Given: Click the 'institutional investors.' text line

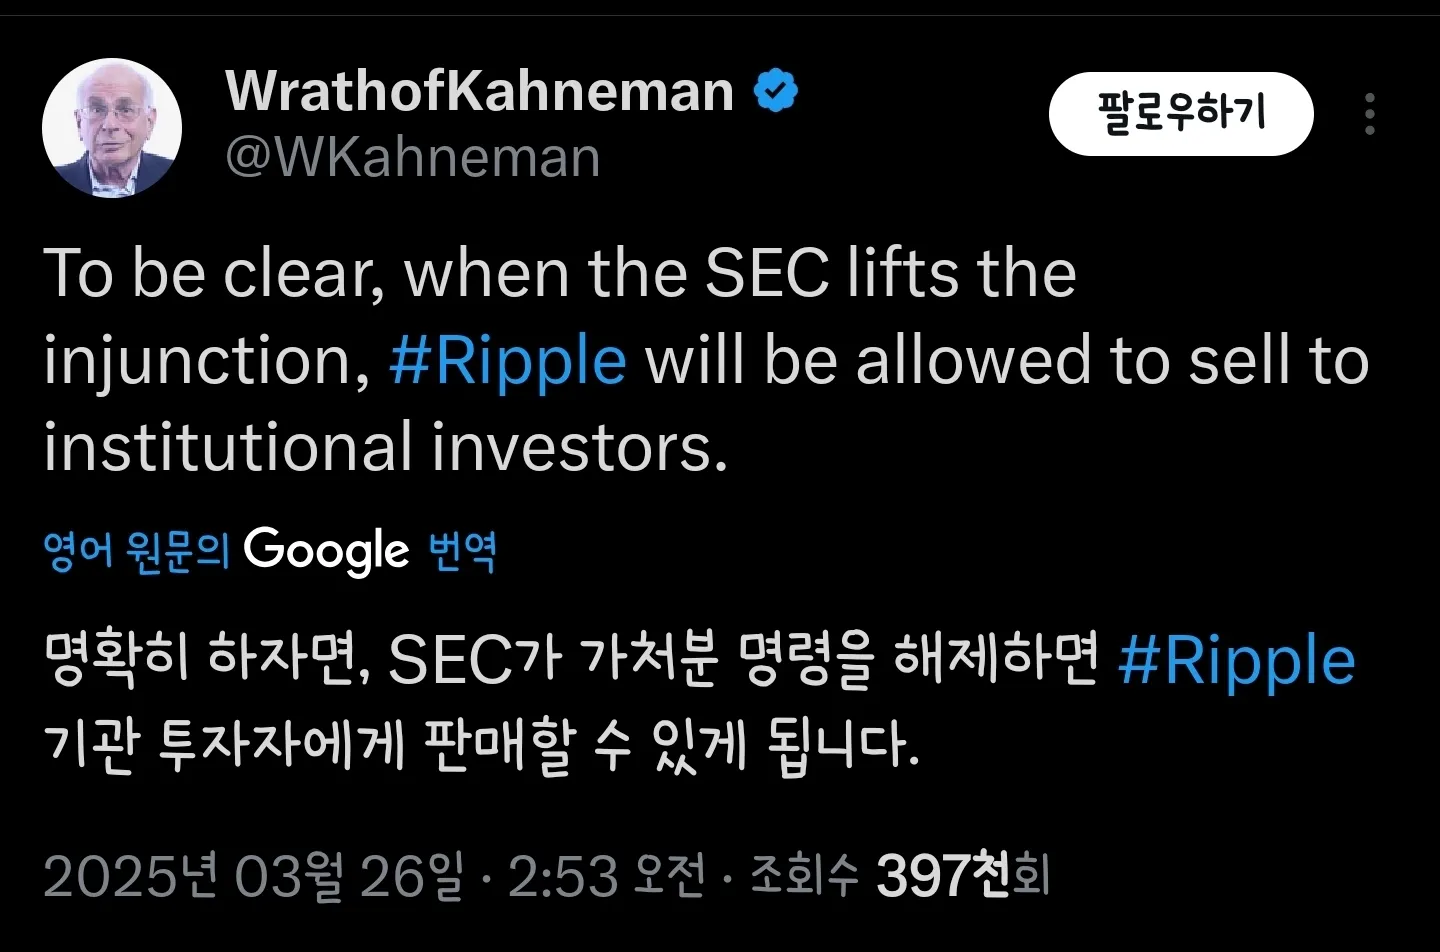Looking at the screenshot, I should 386,447.
